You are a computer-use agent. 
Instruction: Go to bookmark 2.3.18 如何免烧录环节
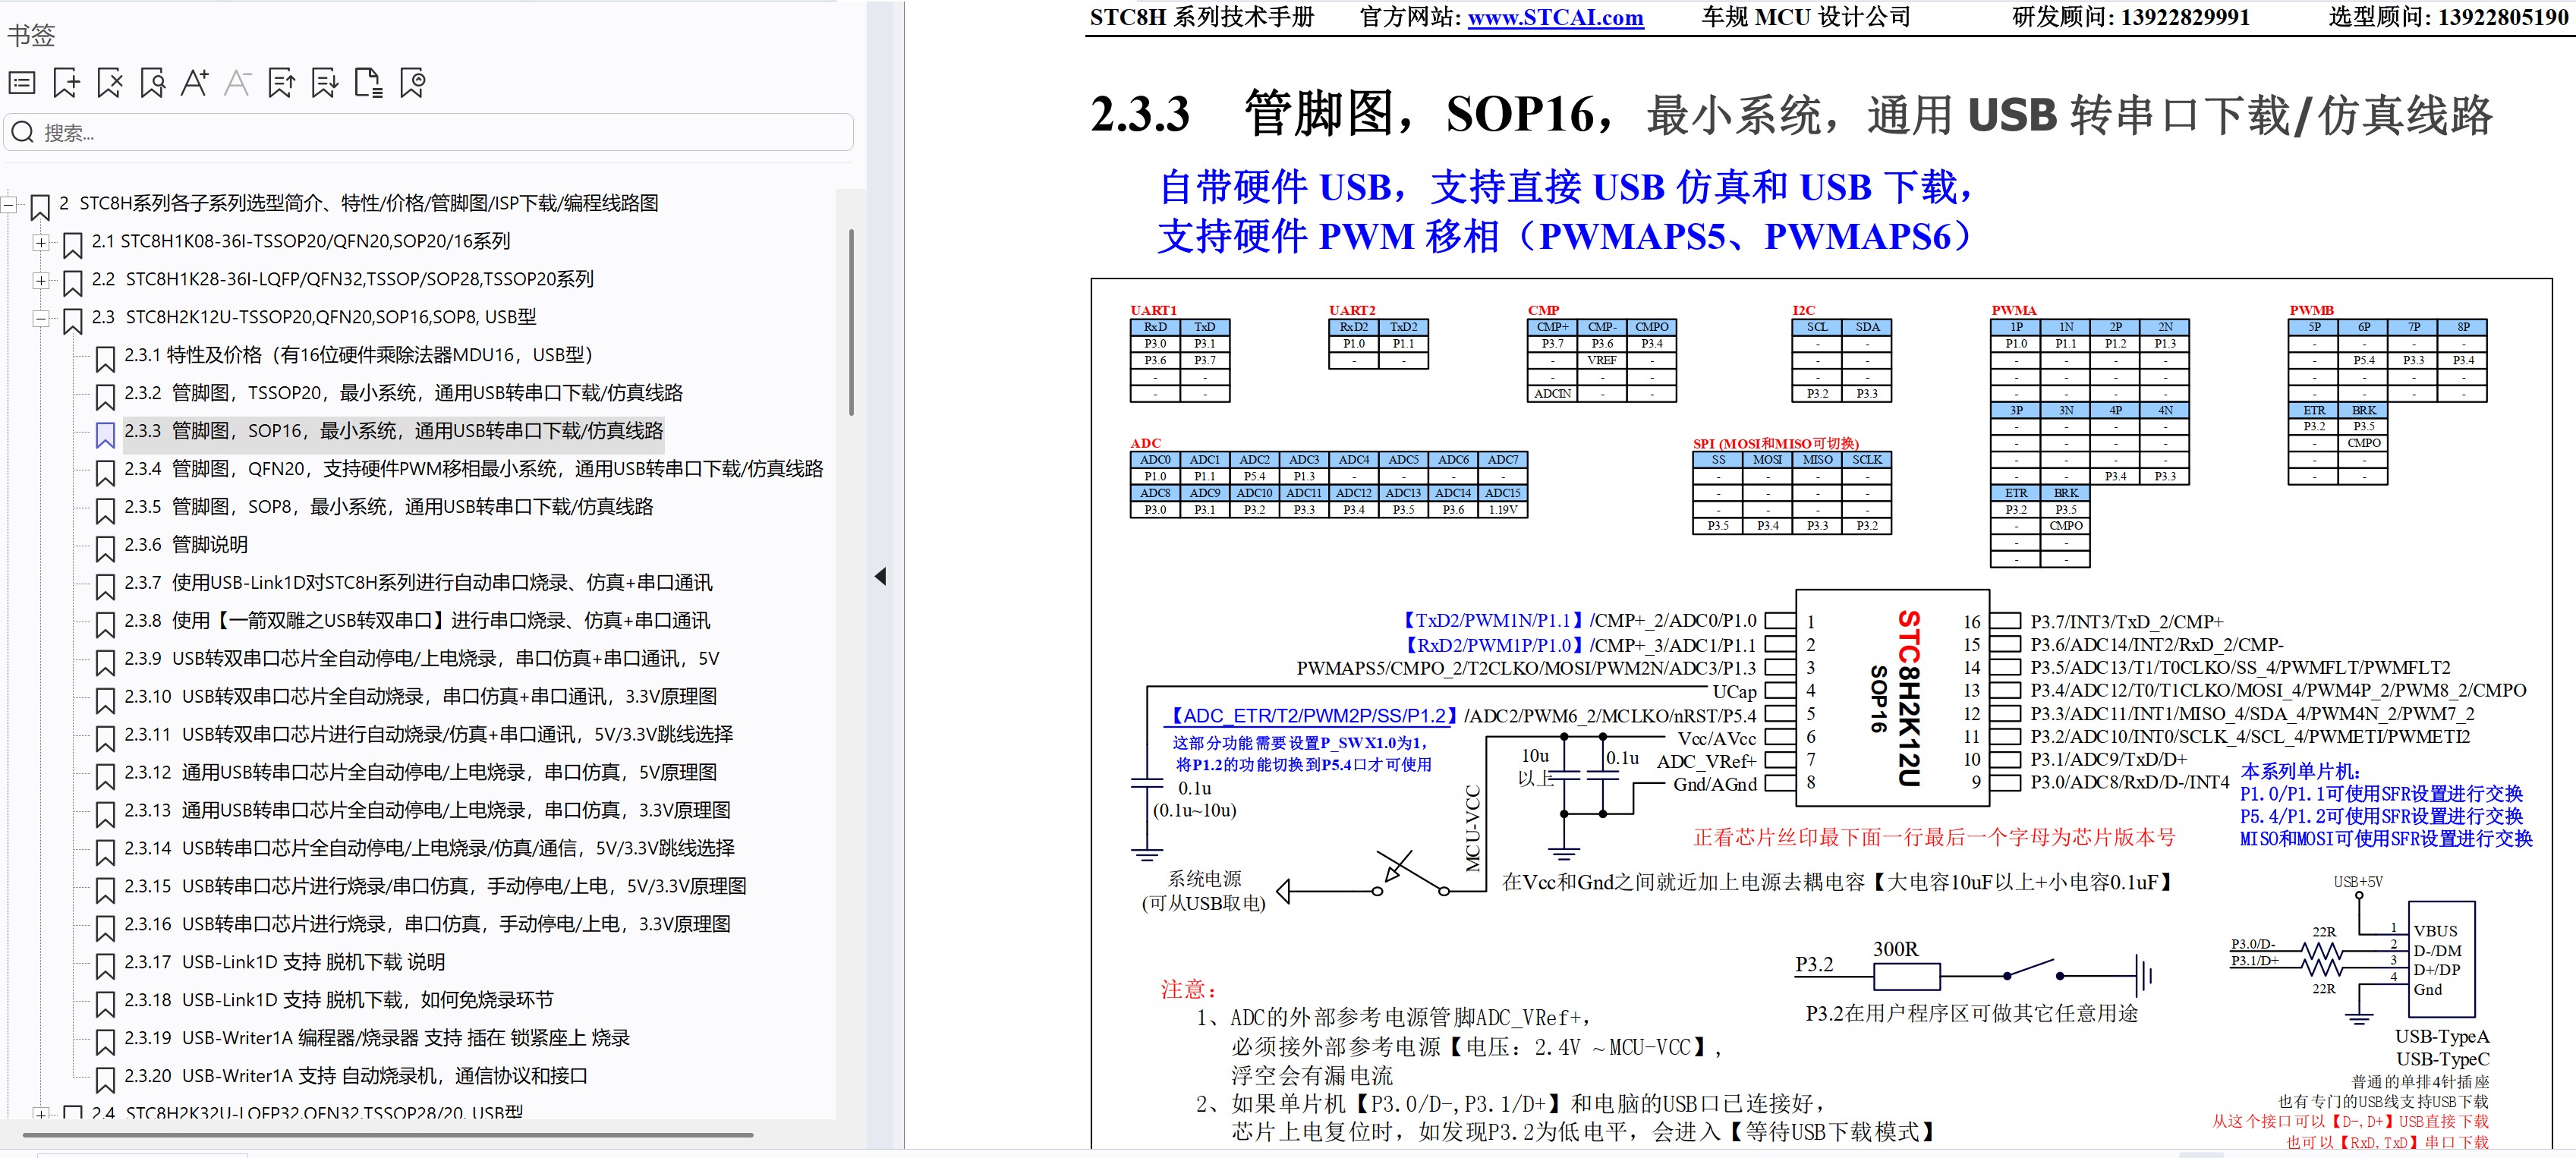(338, 1001)
